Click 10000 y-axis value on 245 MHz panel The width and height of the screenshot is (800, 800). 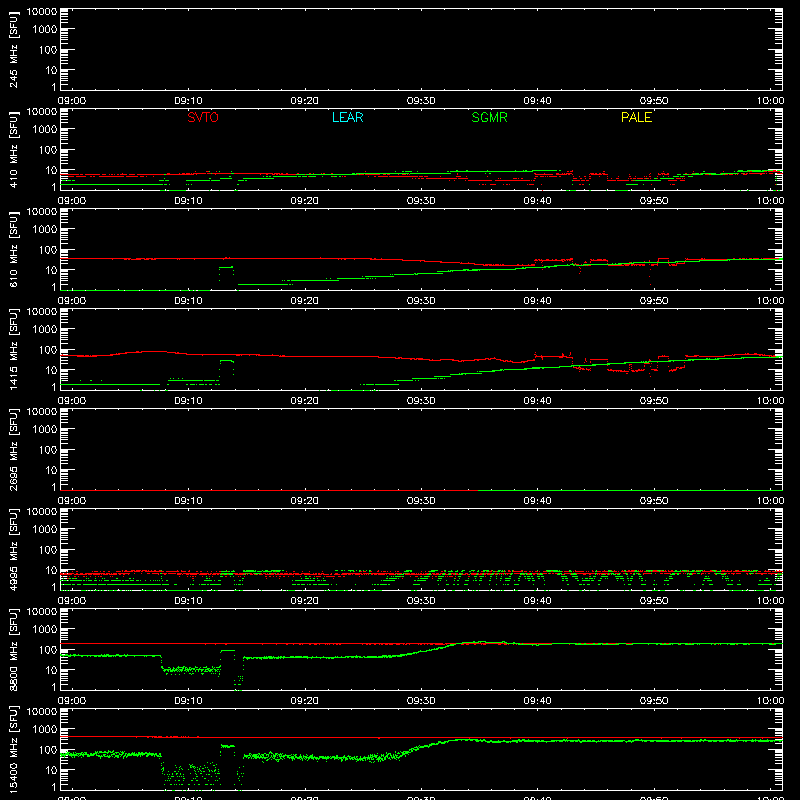point(42,12)
